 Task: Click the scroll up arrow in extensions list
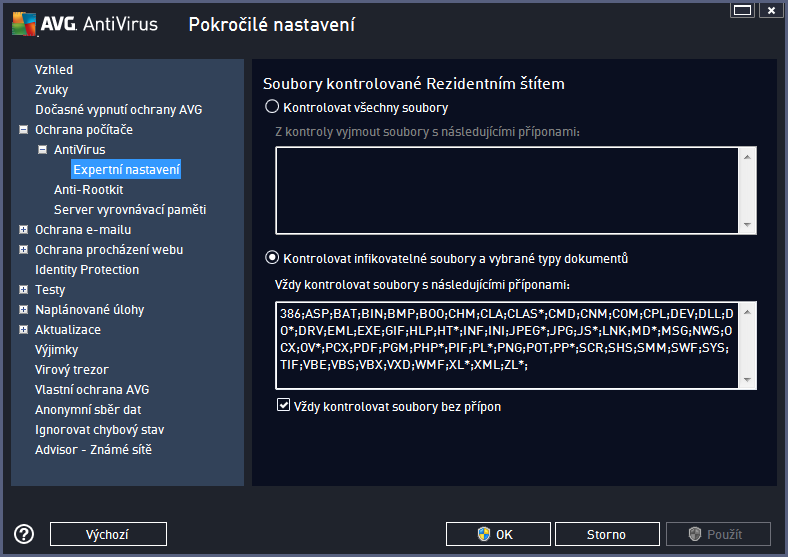(x=747, y=312)
